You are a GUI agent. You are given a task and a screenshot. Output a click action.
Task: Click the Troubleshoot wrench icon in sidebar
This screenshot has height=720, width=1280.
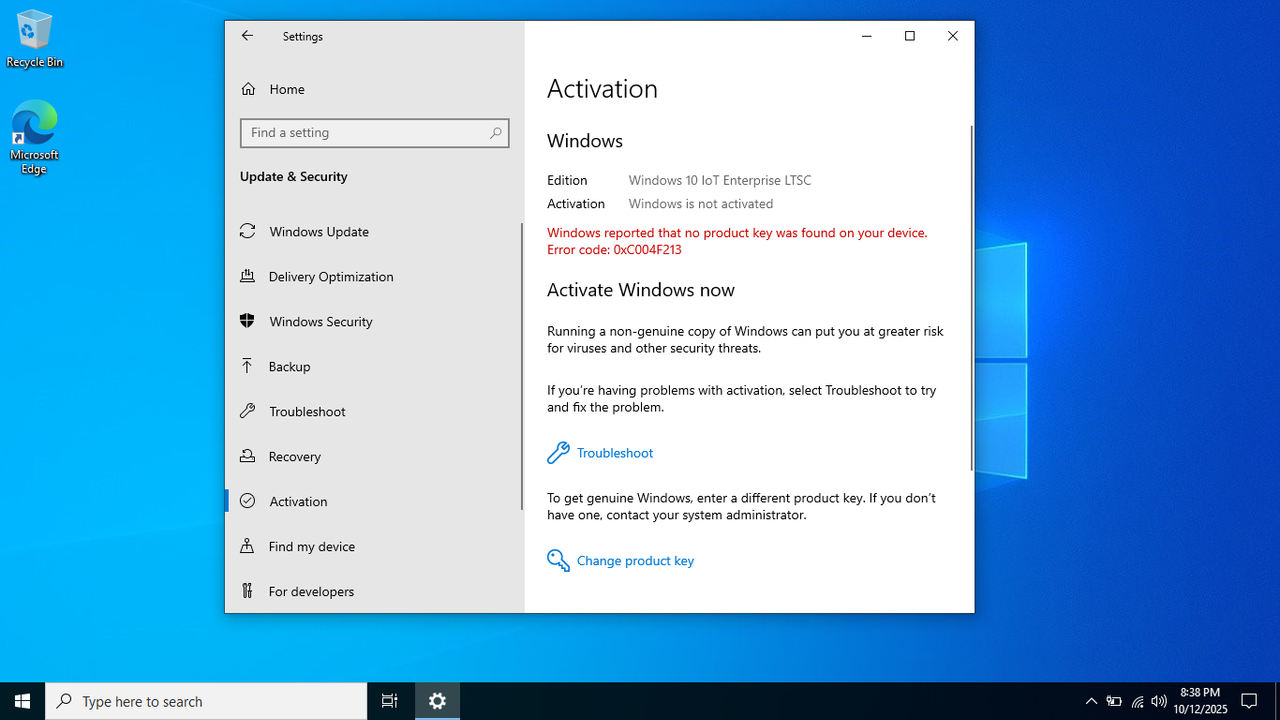pos(248,411)
